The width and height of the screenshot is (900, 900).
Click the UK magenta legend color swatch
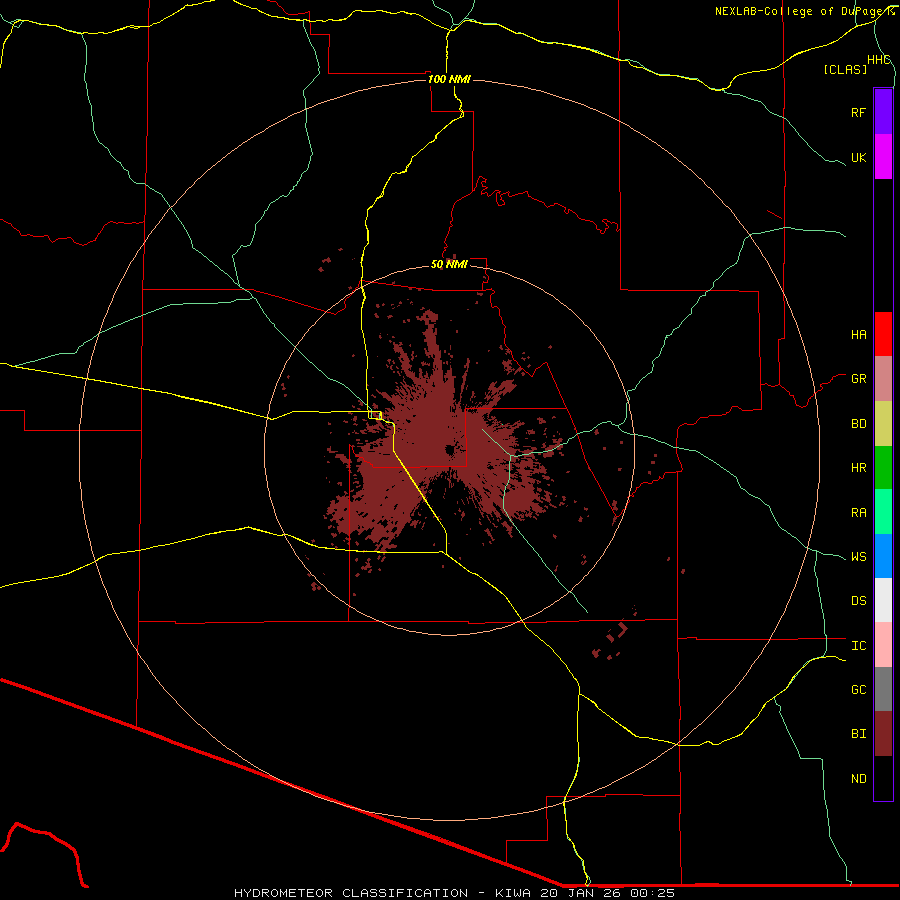tap(883, 157)
